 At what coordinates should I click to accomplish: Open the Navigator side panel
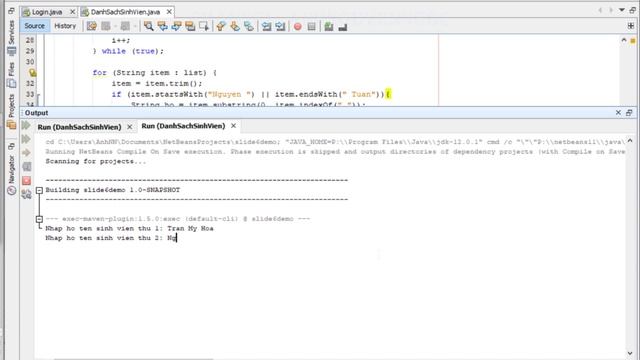(x=11, y=174)
